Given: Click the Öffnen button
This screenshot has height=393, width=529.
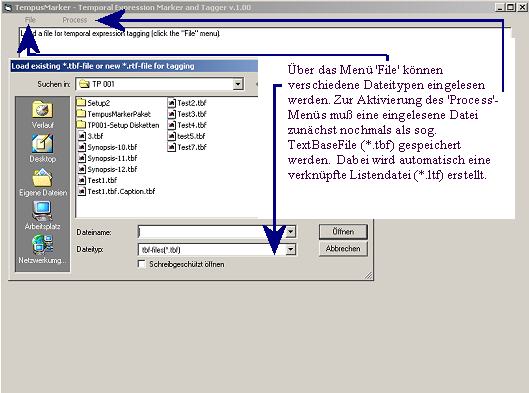Looking at the screenshot, I should (343, 232).
